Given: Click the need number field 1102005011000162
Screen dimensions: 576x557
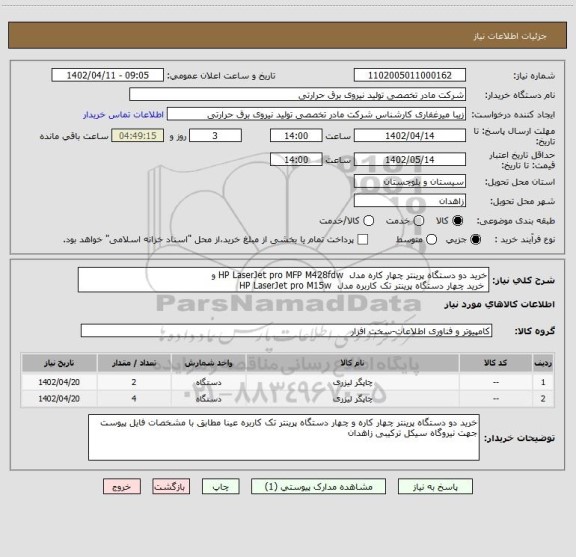Looking at the screenshot, I should [x=410, y=75].
